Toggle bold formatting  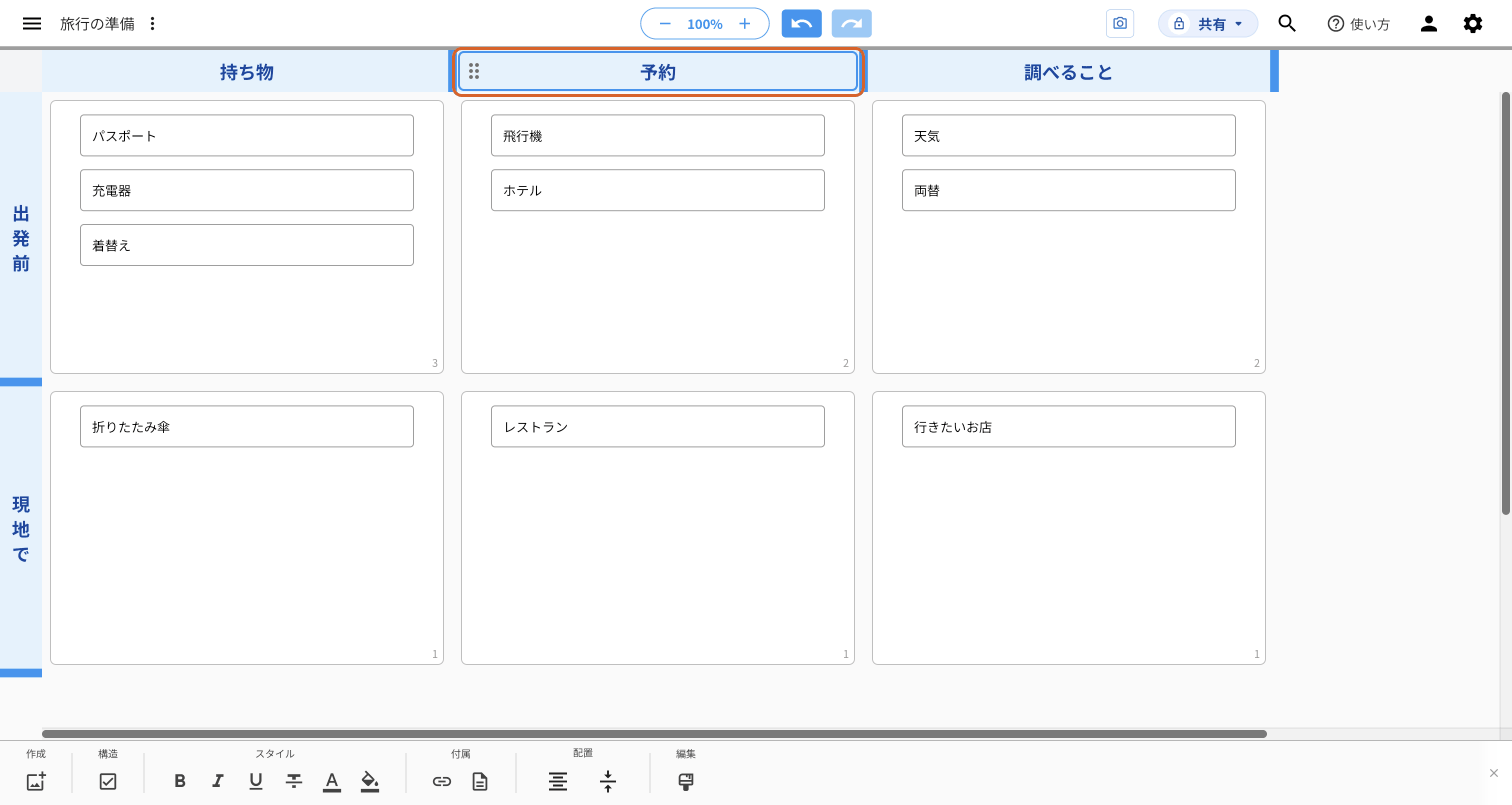[x=180, y=781]
